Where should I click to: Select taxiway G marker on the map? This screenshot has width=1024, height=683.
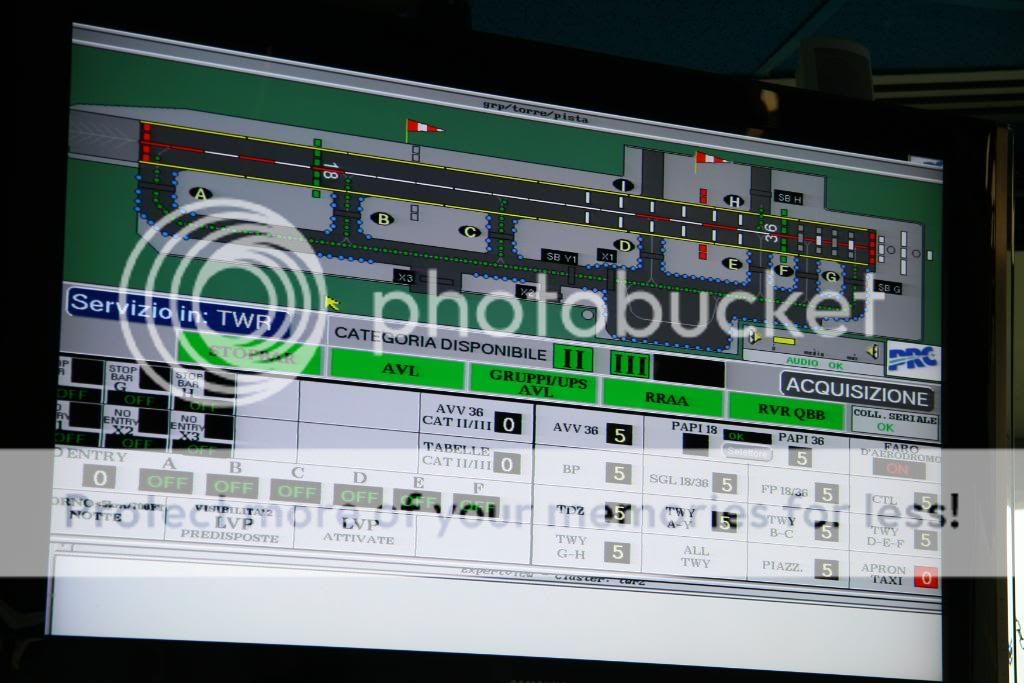tap(830, 276)
